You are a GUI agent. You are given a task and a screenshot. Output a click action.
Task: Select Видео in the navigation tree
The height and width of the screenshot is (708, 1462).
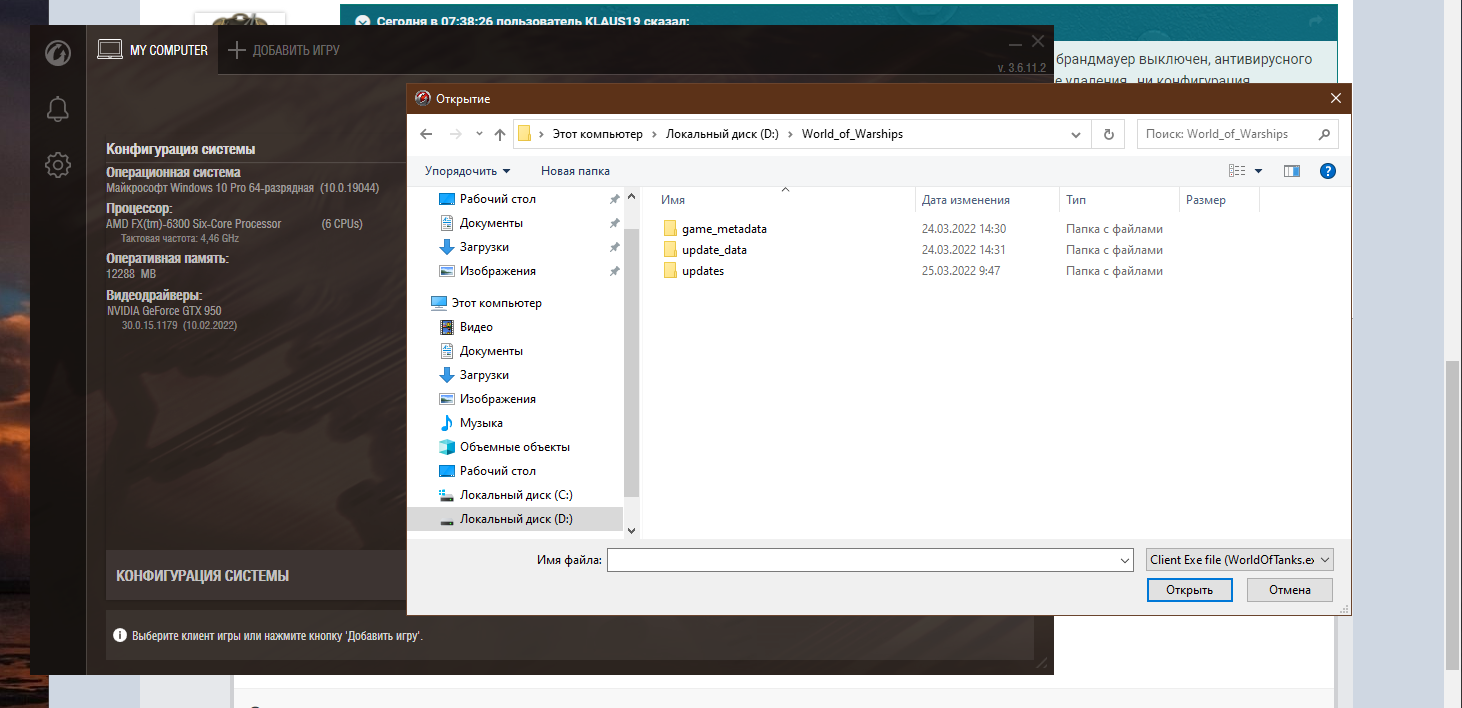point(476,327)
